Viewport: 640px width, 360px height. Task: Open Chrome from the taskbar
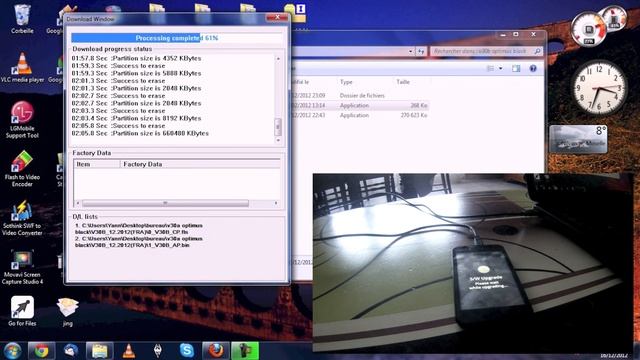[x=41, y=351]
